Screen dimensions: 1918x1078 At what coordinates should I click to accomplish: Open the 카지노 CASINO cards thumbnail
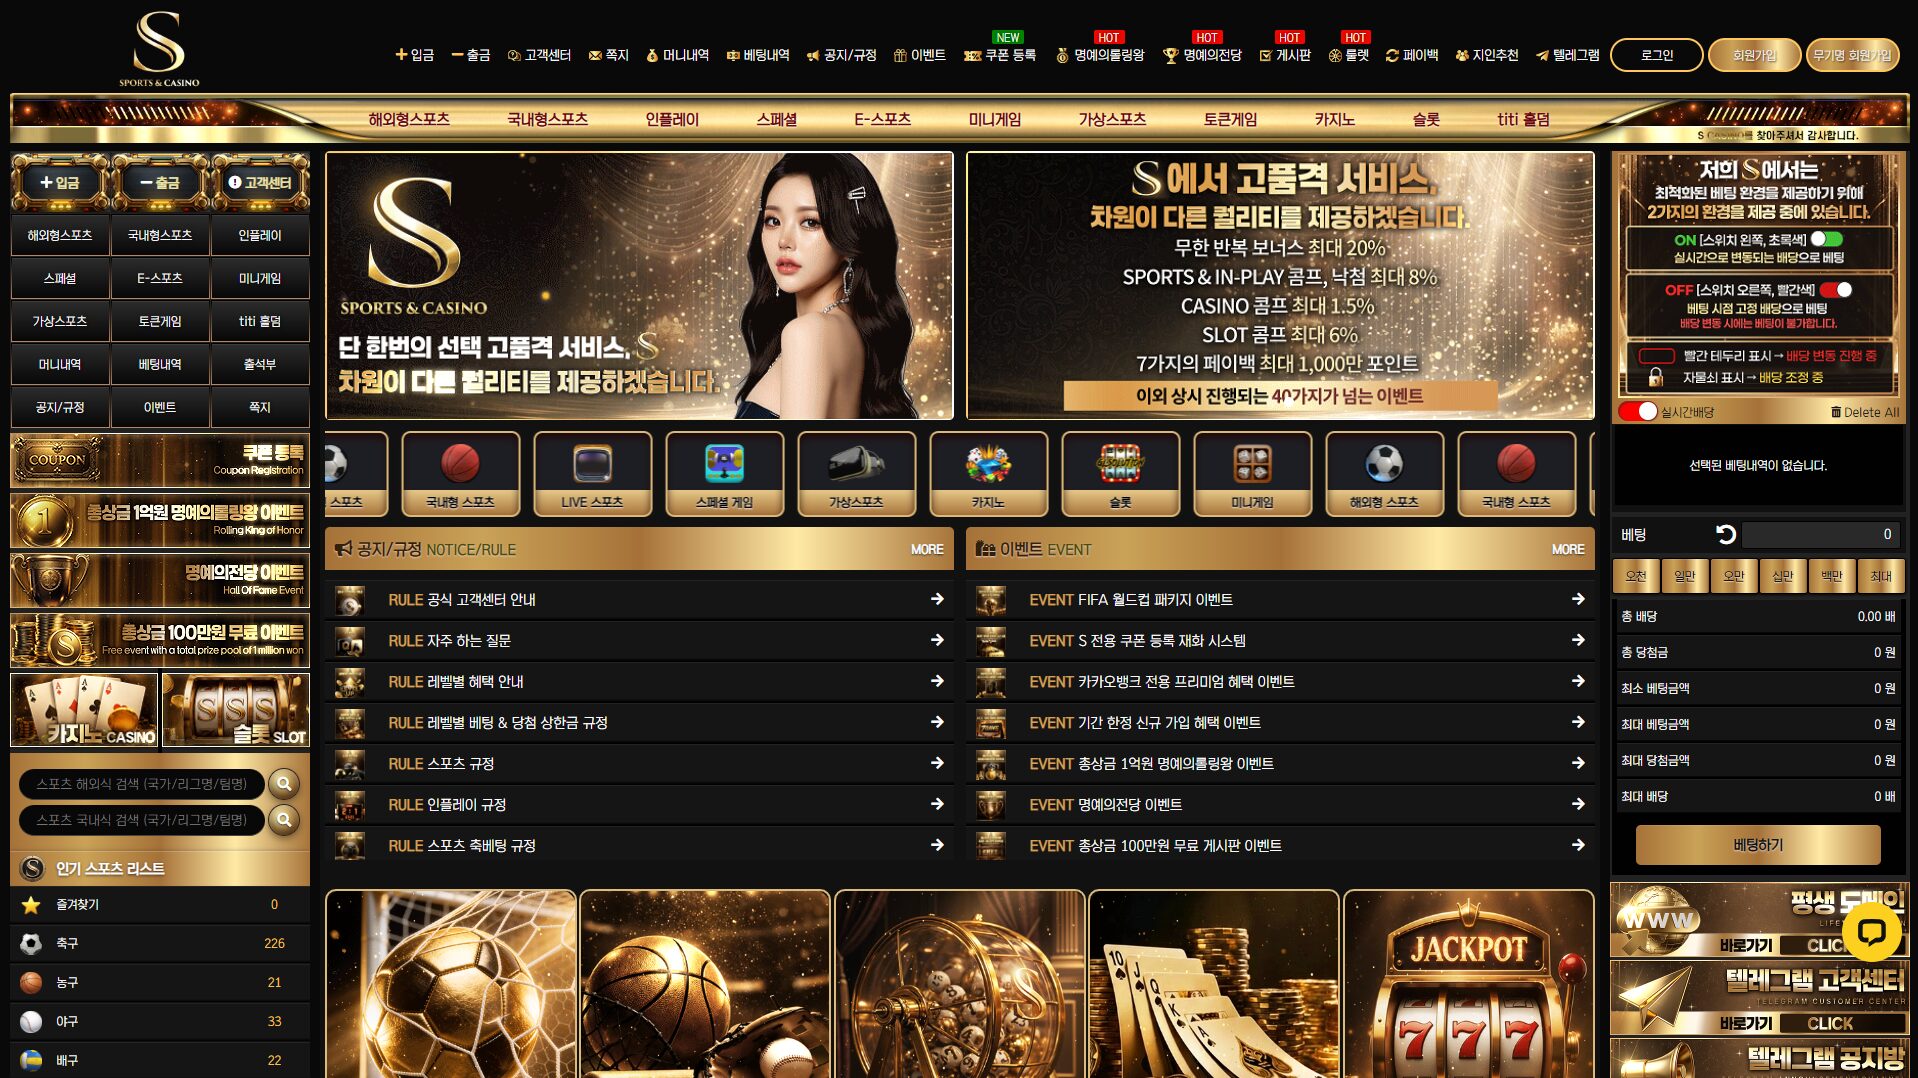(x=84, y=710)
